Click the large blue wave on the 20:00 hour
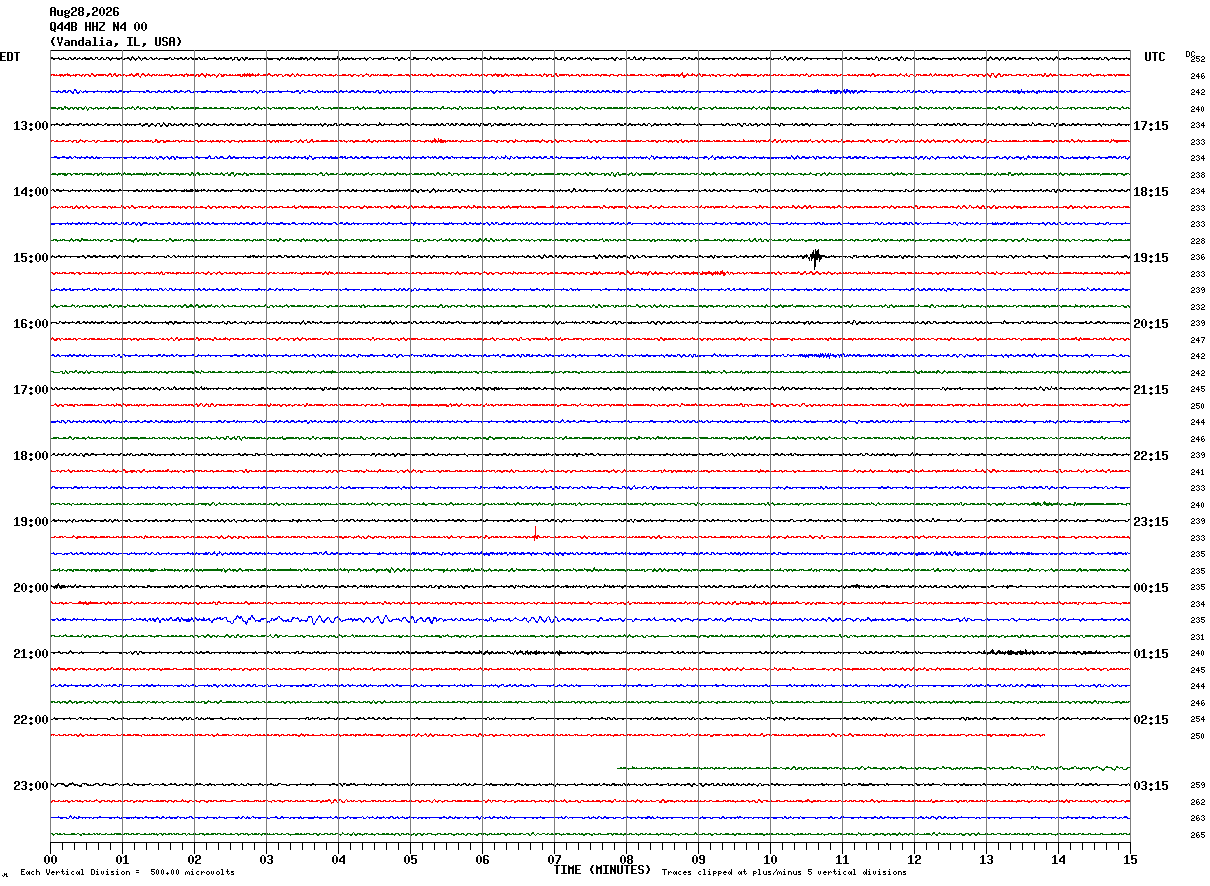This screenshot has width=1210, height=886. pos(245,619)
